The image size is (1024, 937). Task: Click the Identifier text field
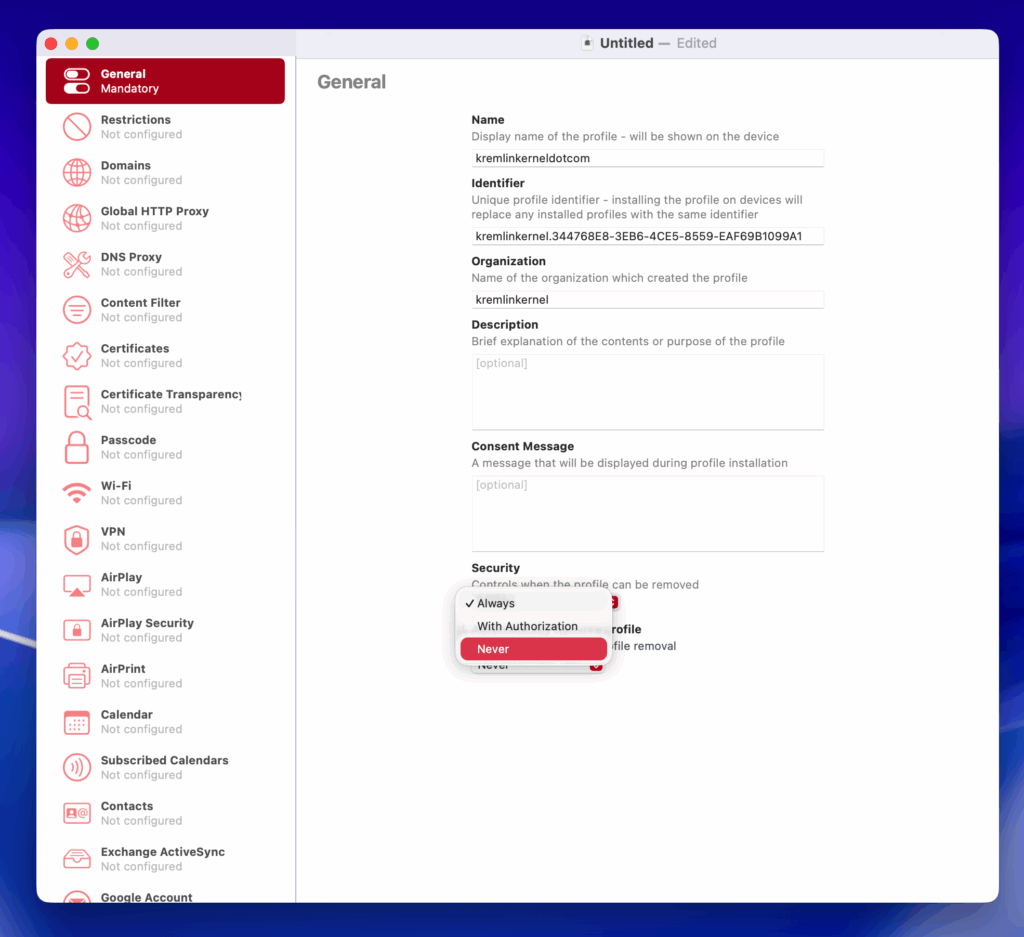click(x=647, y=236)
